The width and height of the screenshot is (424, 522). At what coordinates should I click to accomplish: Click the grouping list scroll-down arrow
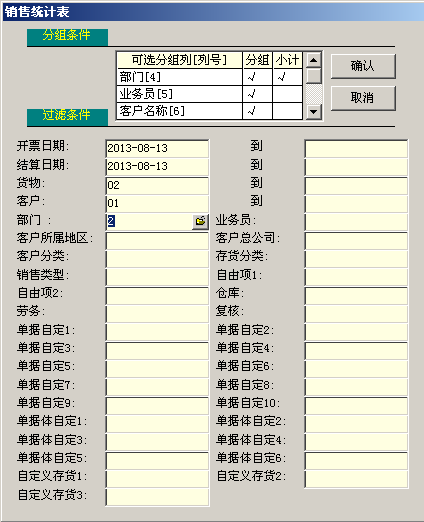(313, 111)
